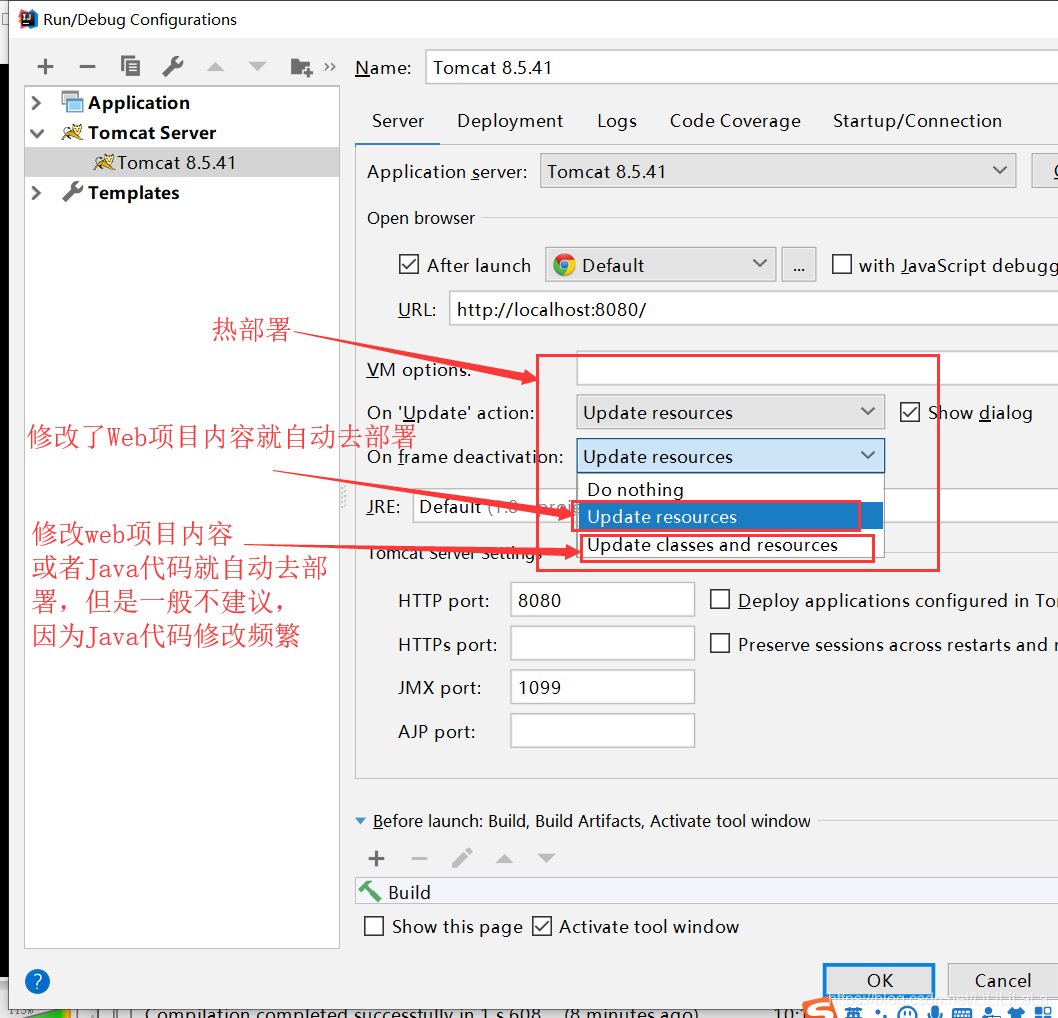The height and width of the screenshot is (1018, 1058).
Task: Toggle the Show this page checkbox
Action: tap(374, 926)
